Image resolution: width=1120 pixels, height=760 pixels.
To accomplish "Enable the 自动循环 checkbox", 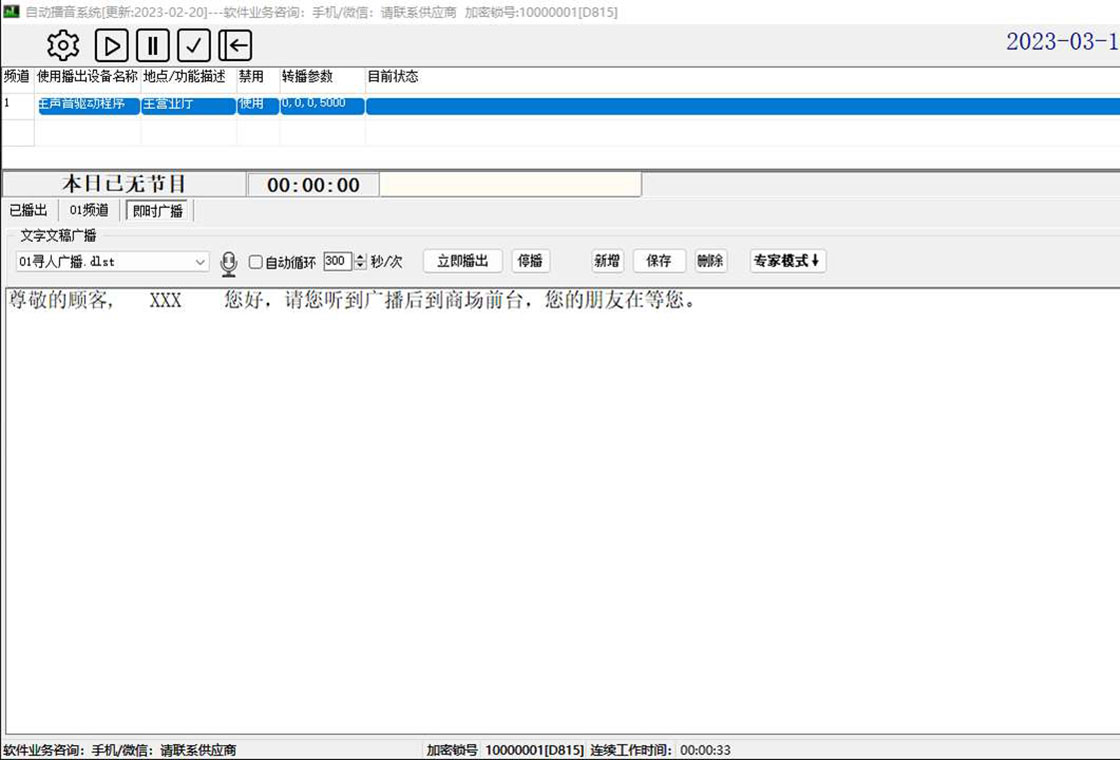I will tap(256, 262).
